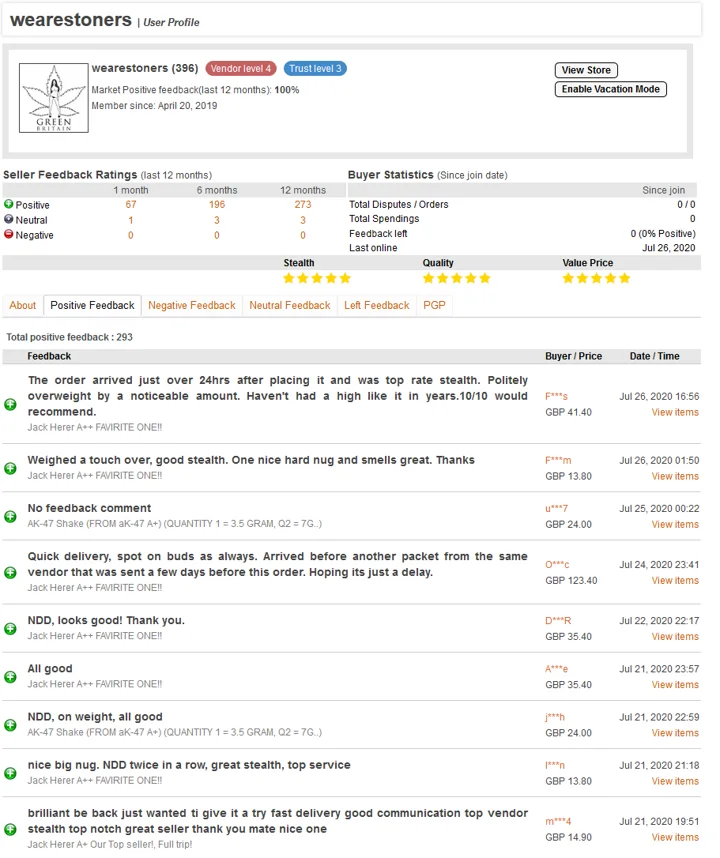
Task: Click the Vendor level 4 badge
Action: (241, 68)
